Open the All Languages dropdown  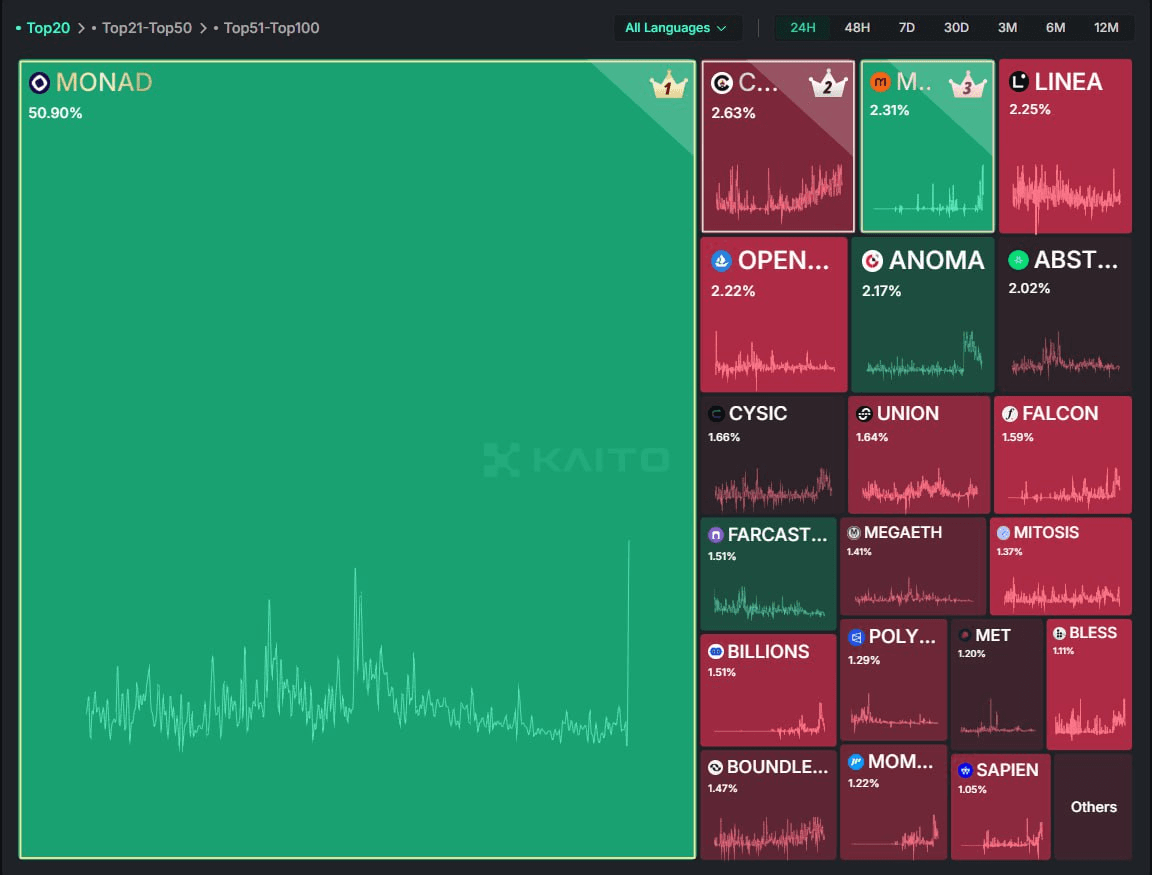(677, 28)
